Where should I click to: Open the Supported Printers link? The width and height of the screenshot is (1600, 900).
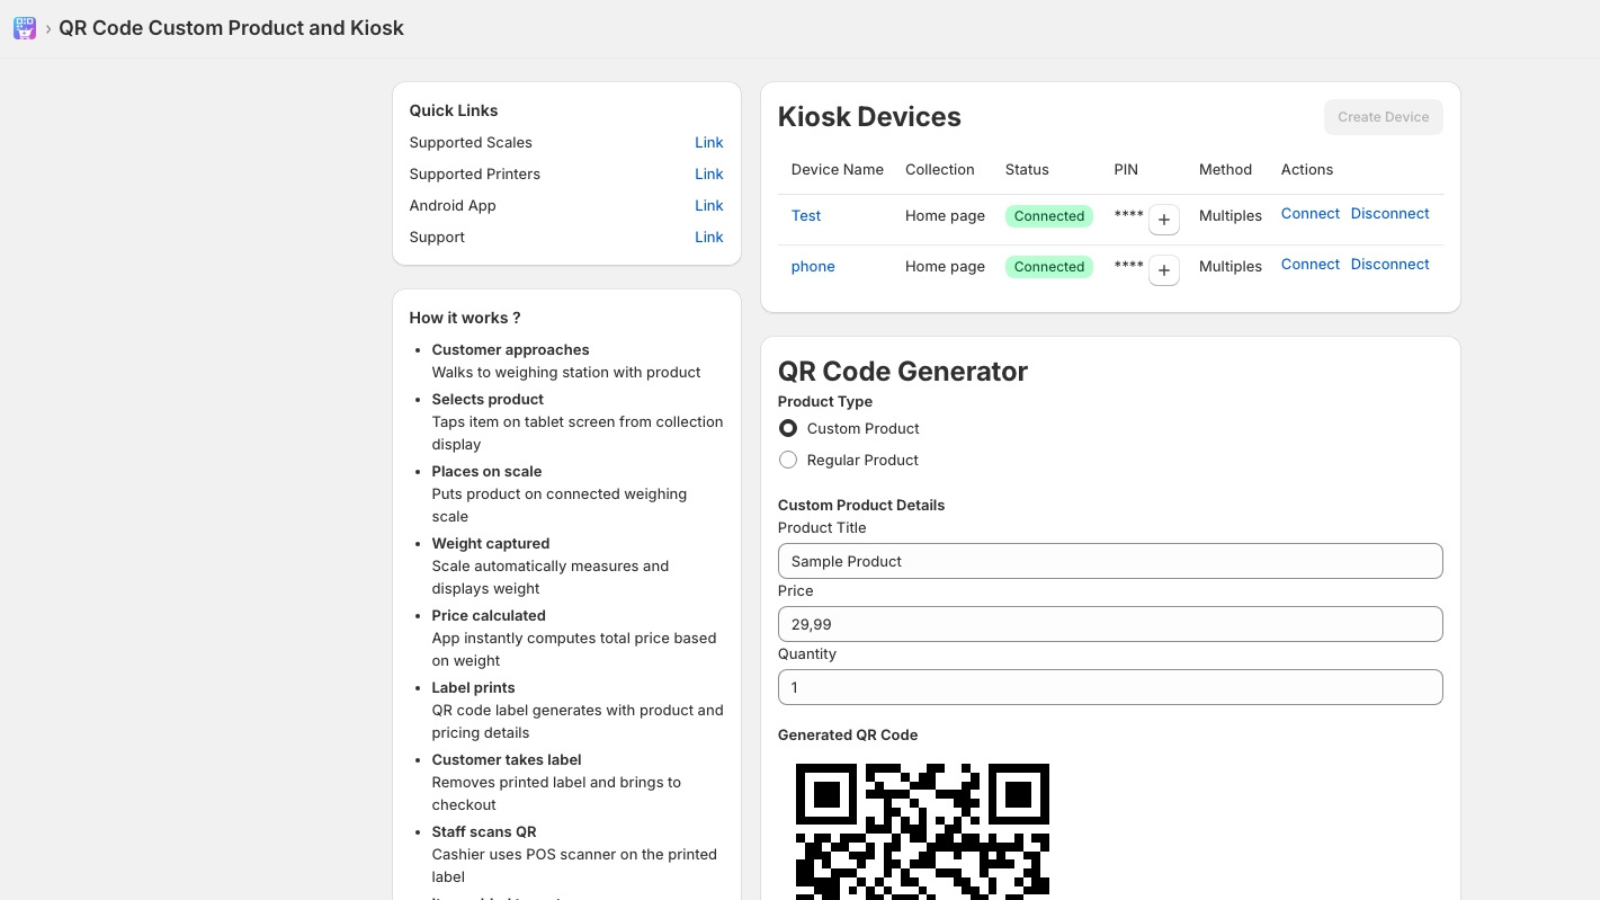708,174
